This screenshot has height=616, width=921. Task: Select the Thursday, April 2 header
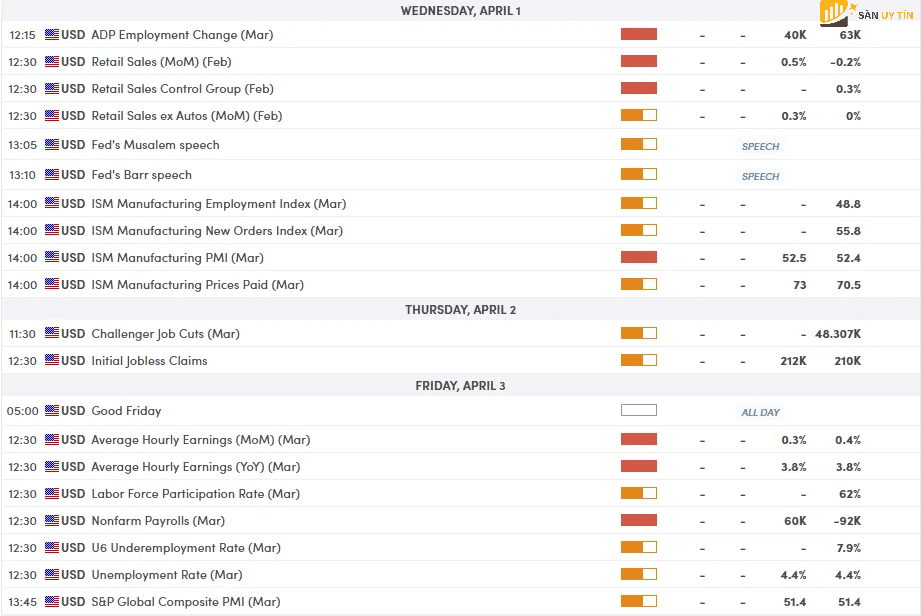pyautogui.click(x=460, y=310)
